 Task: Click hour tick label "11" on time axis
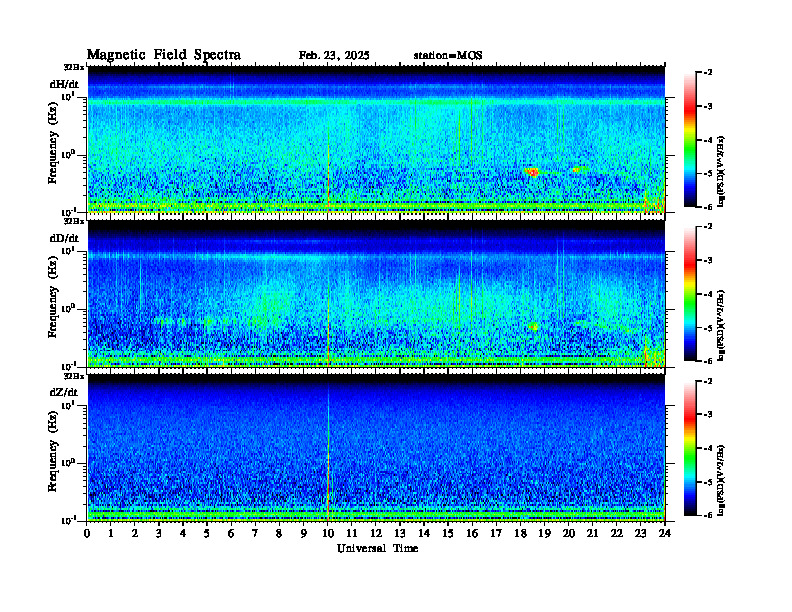pos(352,534)
